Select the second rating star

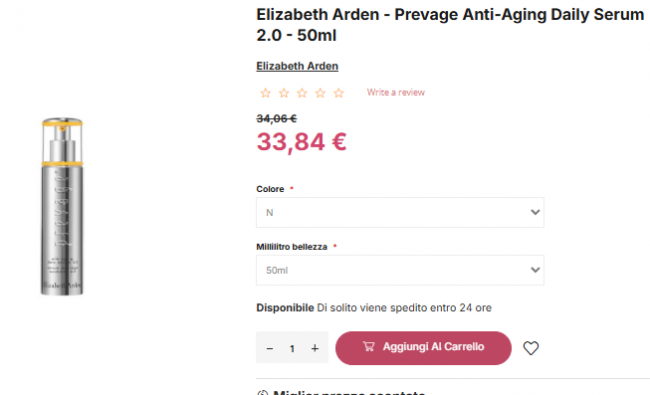coord(284,93)
